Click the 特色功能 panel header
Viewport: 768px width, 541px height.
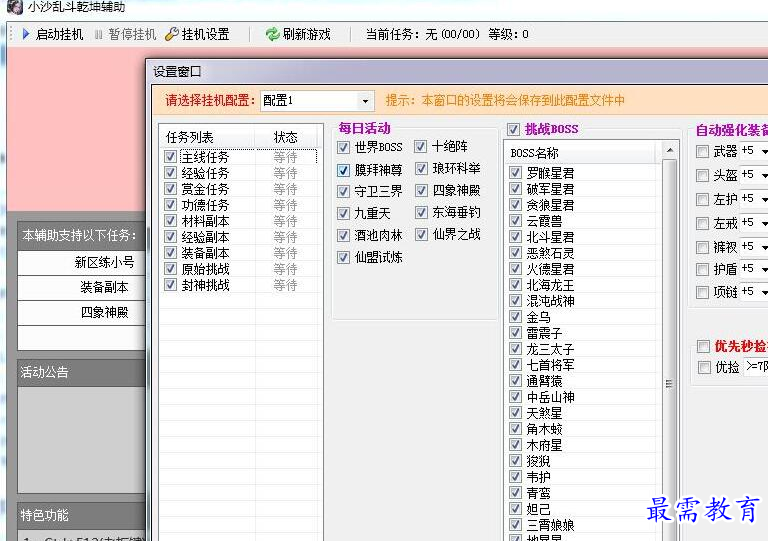pos(81,515)
